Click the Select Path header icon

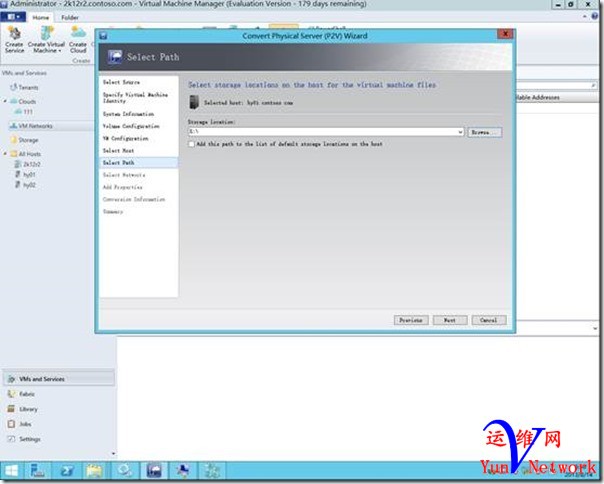click(114, 57)
